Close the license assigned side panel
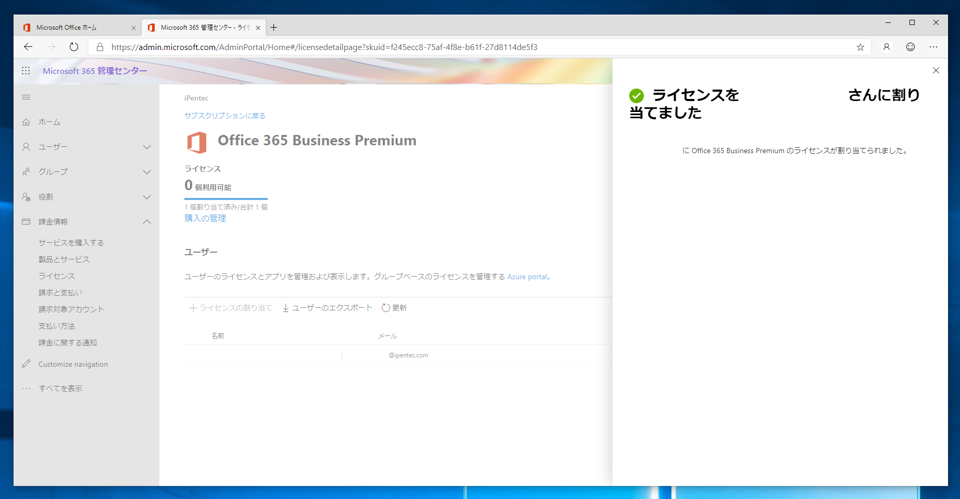 936,70
